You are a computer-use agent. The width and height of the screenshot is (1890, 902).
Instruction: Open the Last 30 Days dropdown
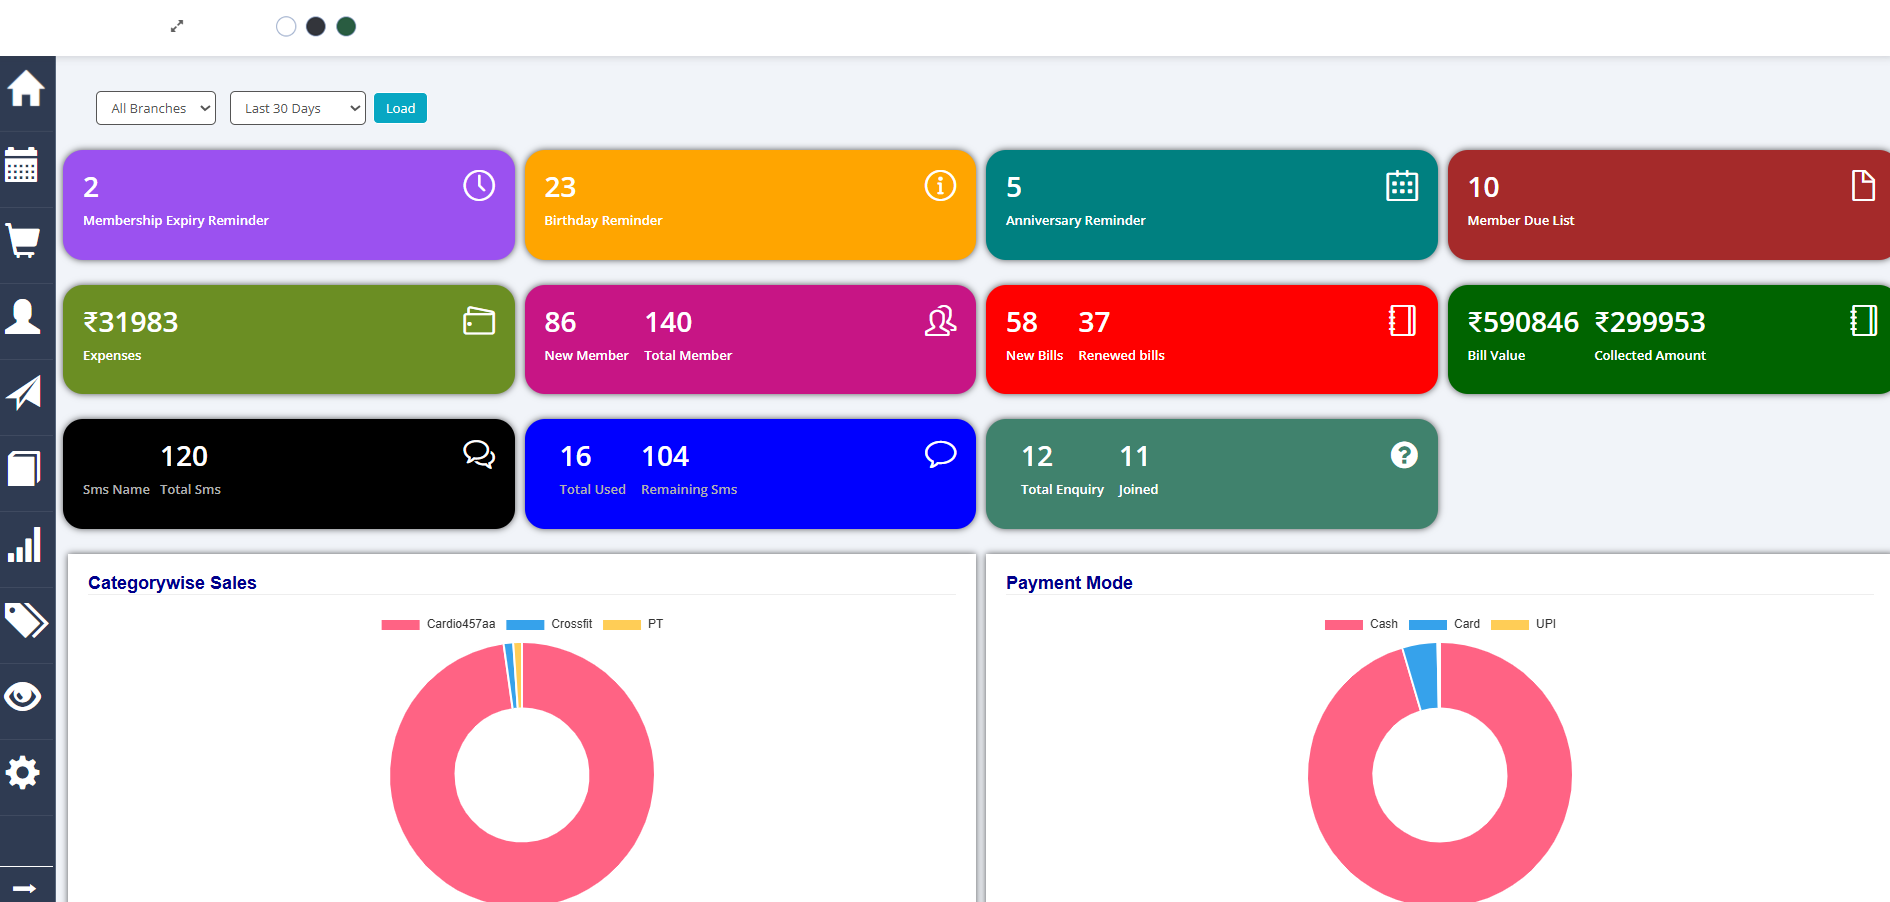pyautogui.click(x=298, y=108)
